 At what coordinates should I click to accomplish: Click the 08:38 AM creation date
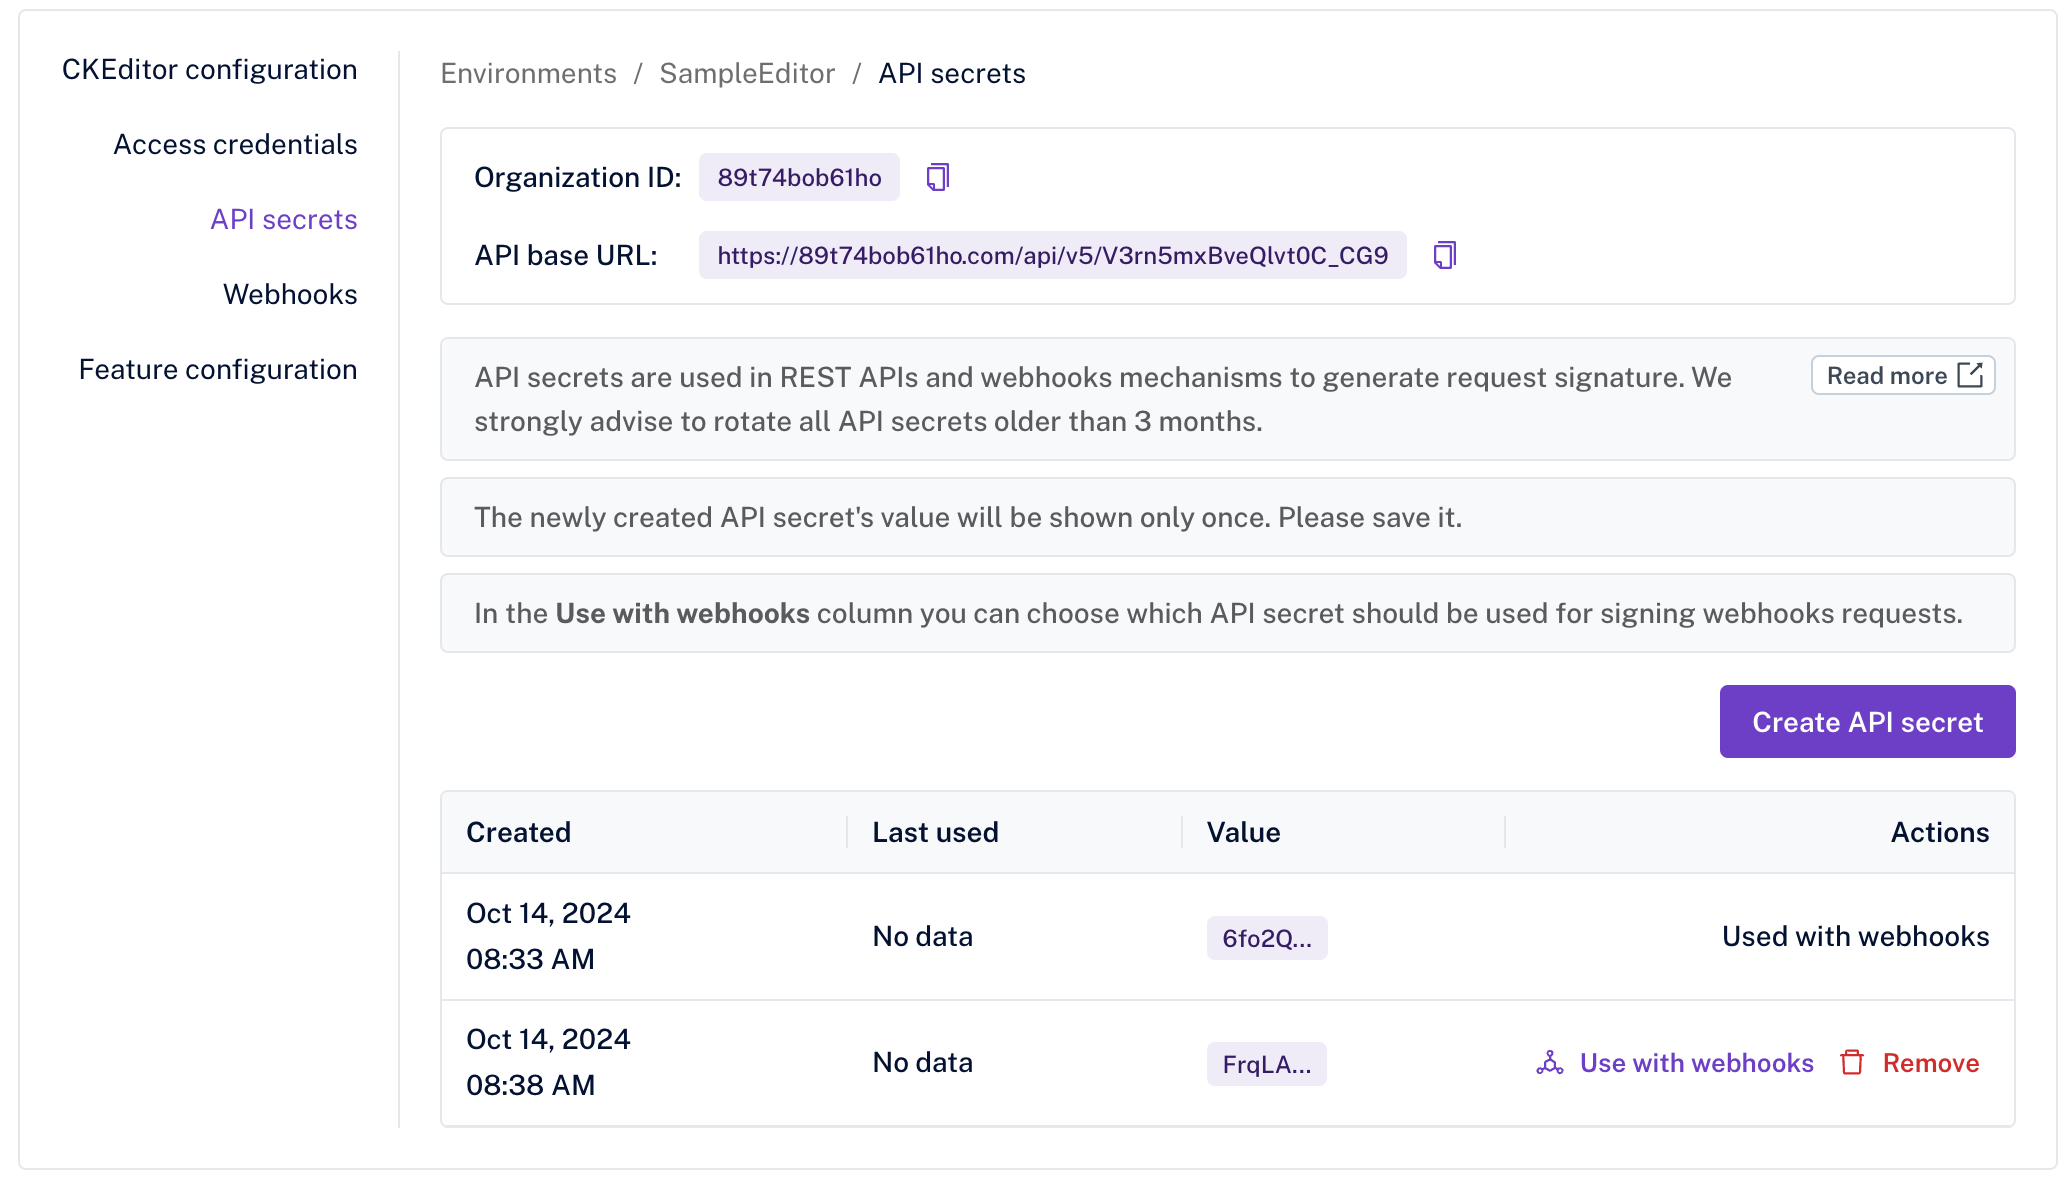click(548, 1062)
